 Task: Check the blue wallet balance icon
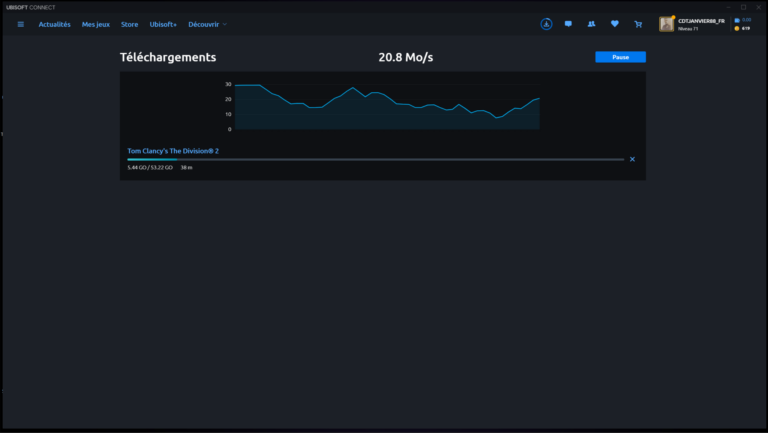[x=737, y=20]
